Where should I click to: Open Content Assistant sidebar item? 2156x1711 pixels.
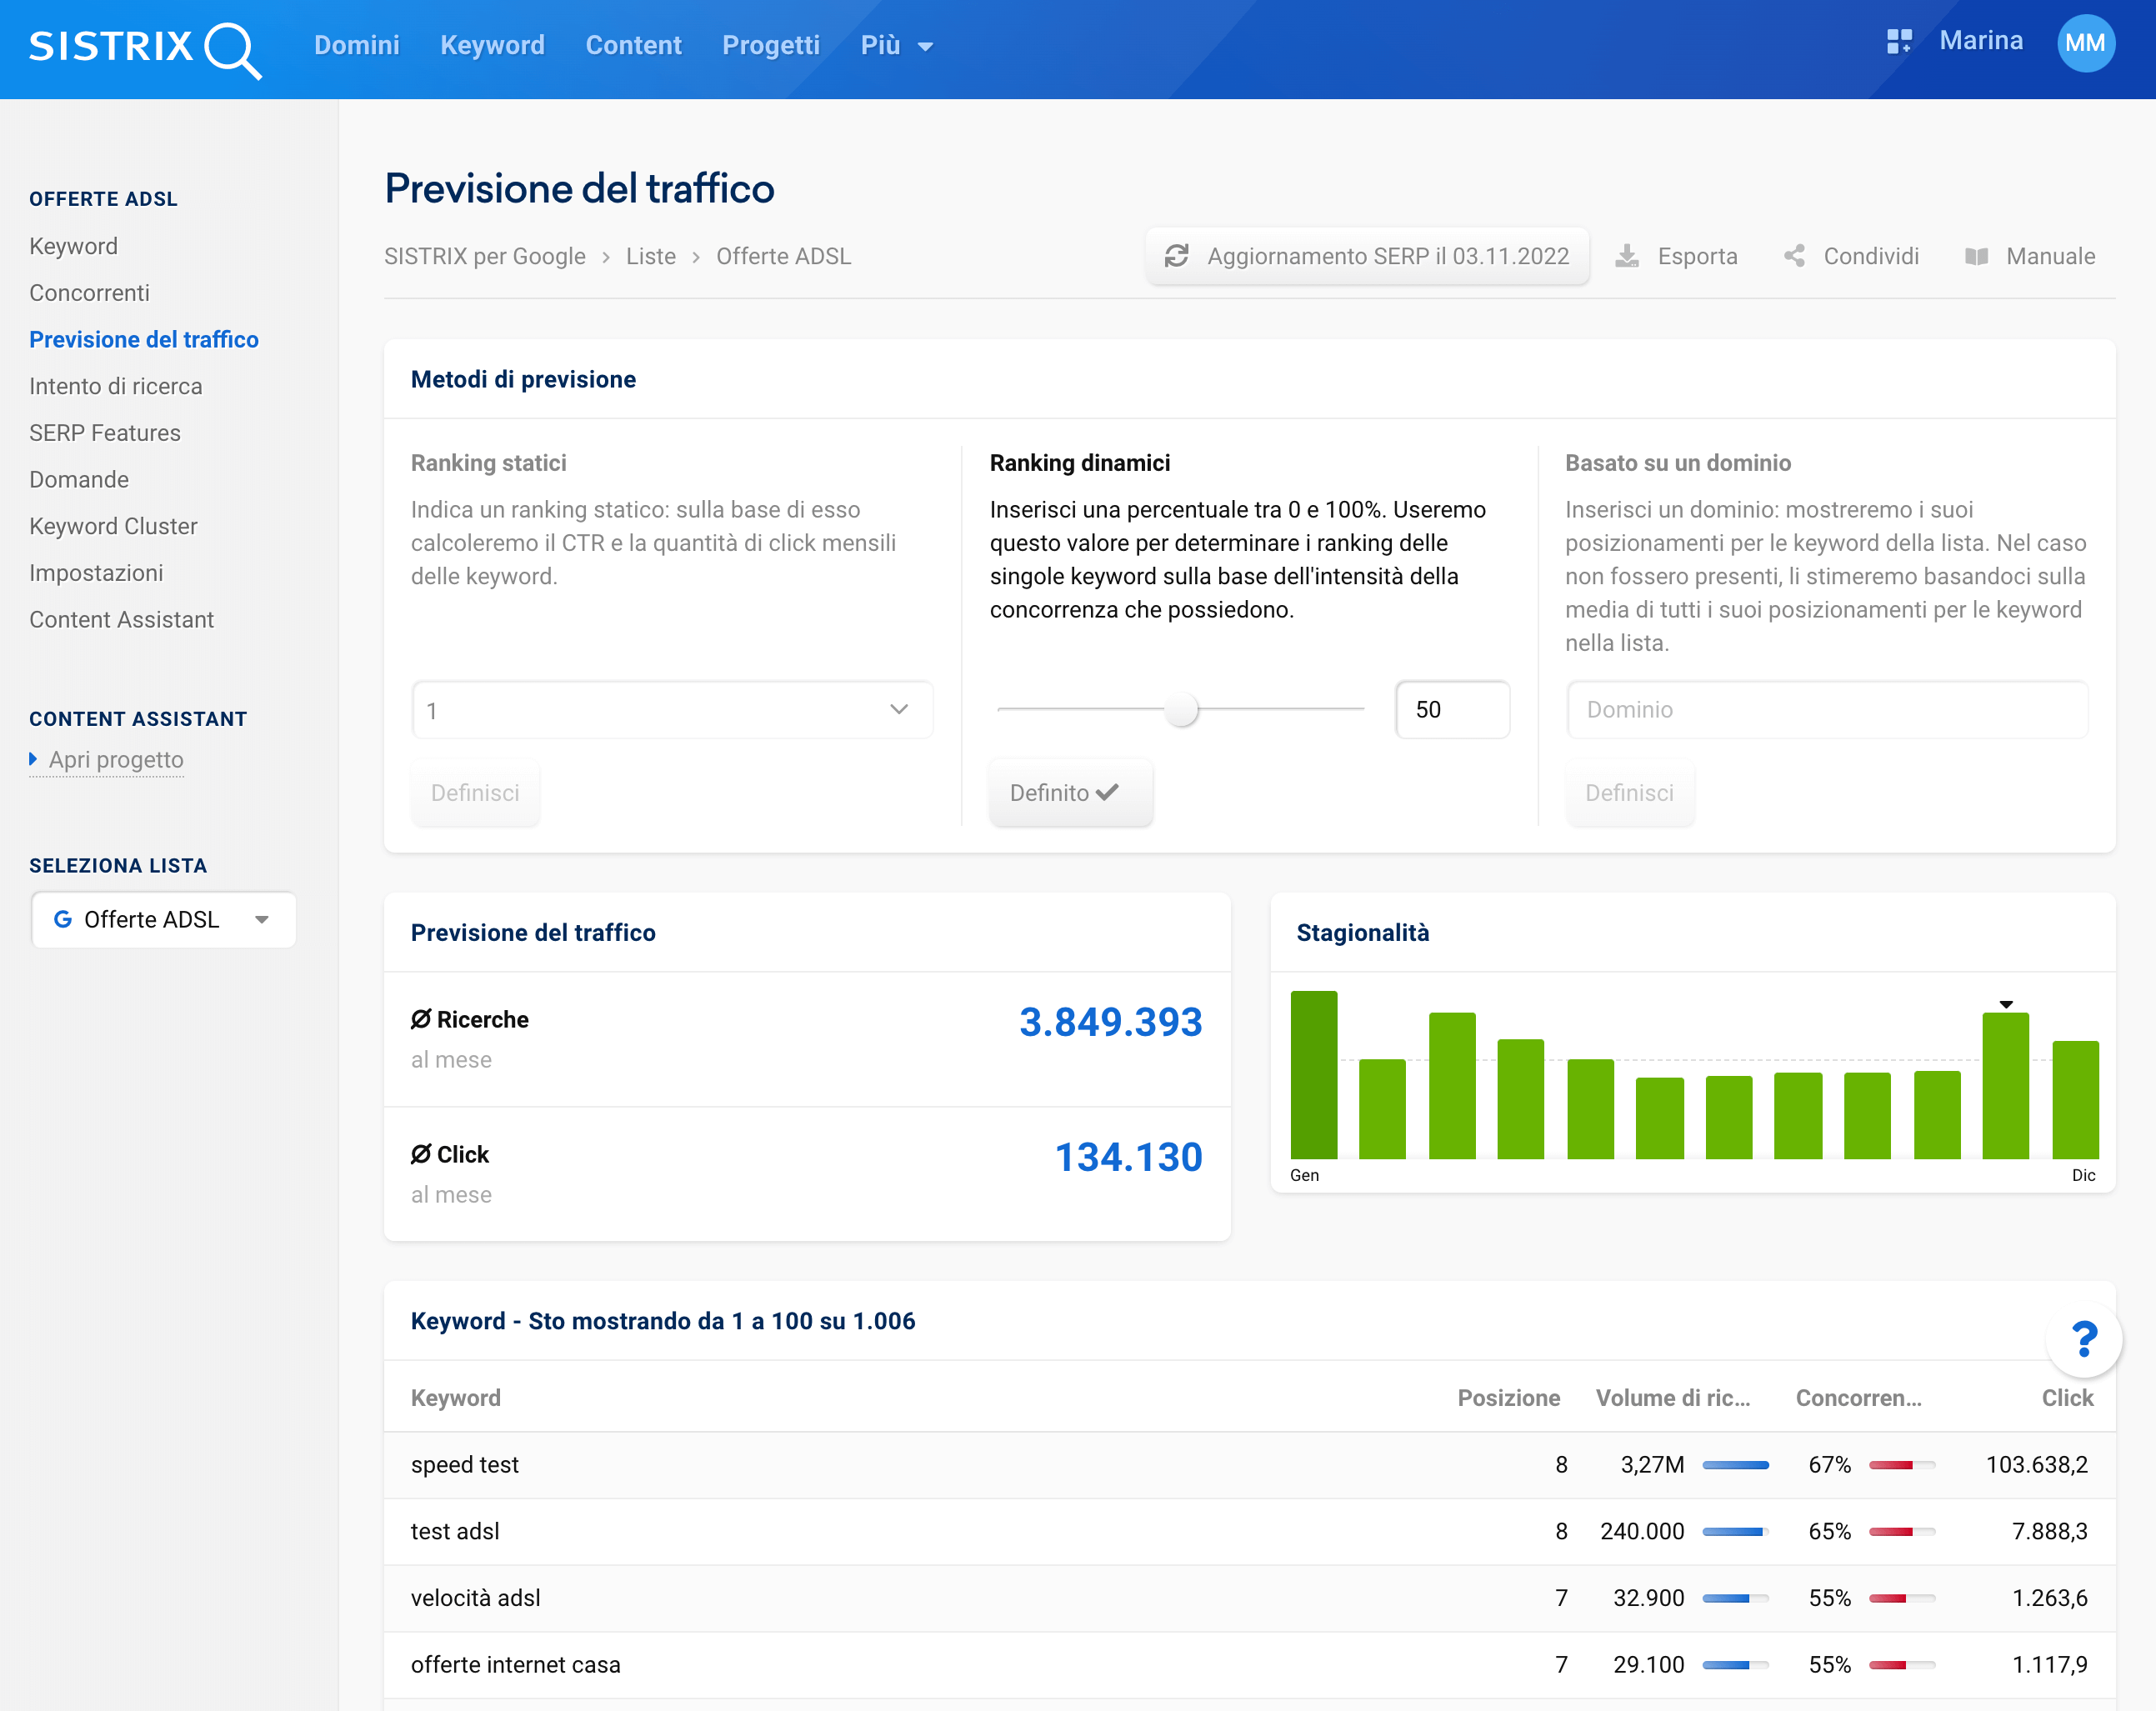121,619
